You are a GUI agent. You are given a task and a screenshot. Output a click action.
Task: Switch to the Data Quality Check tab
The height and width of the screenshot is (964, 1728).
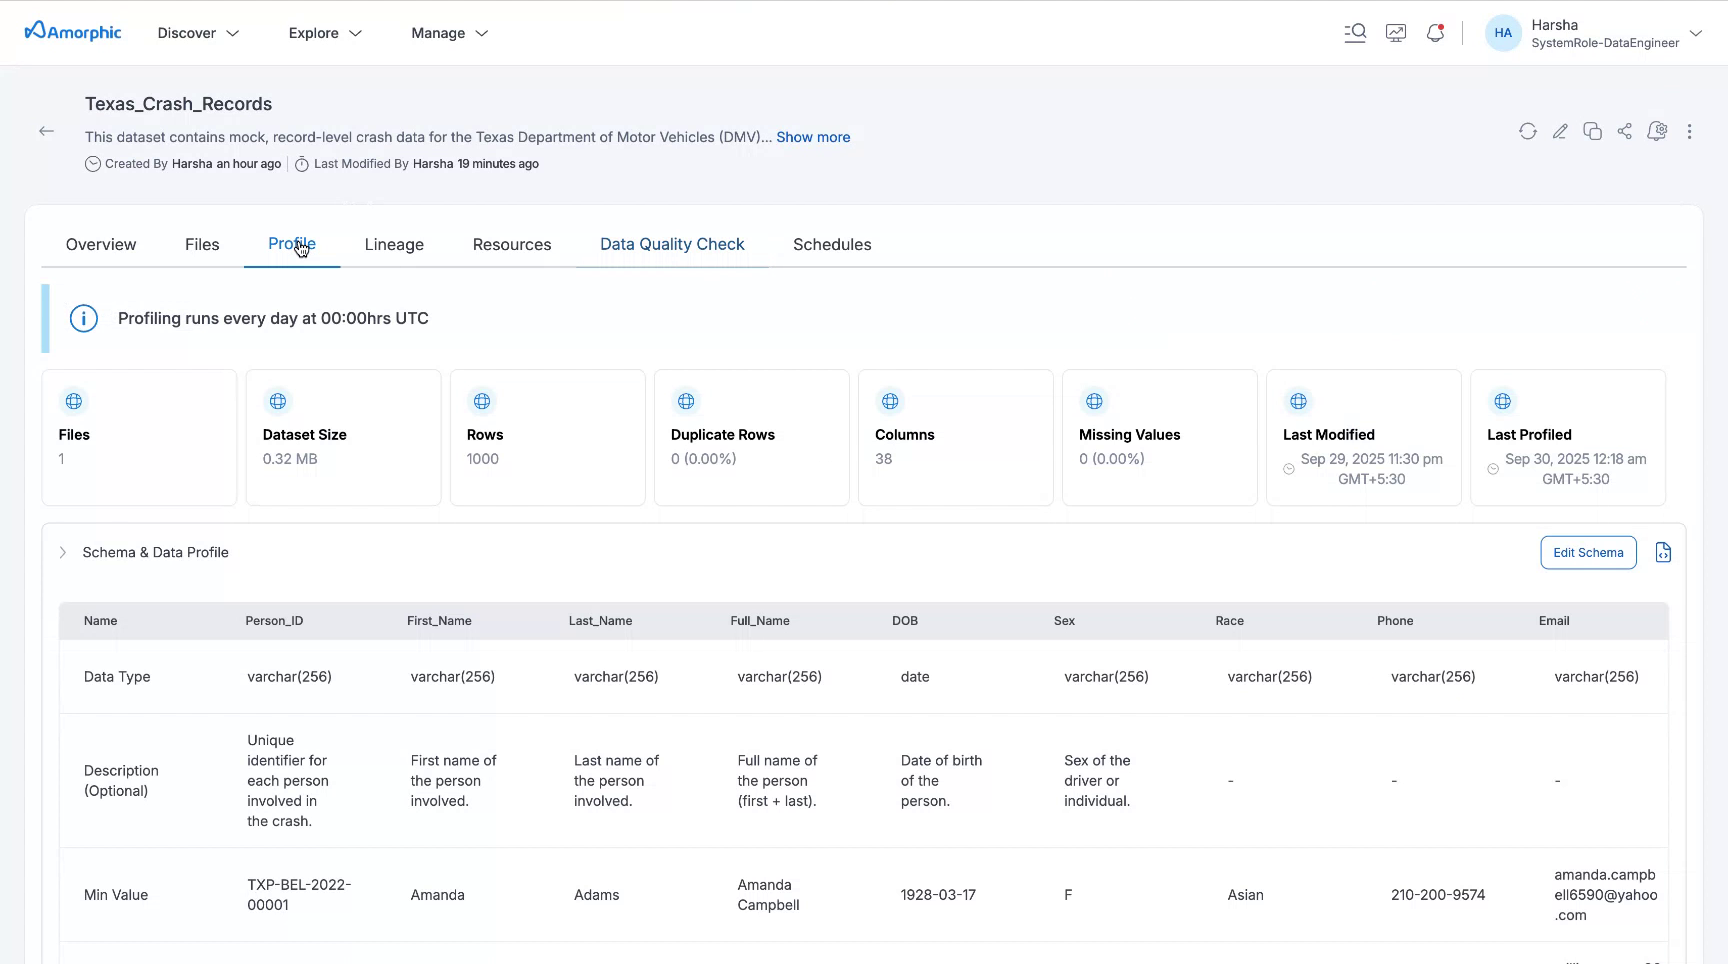coord(672,244)
